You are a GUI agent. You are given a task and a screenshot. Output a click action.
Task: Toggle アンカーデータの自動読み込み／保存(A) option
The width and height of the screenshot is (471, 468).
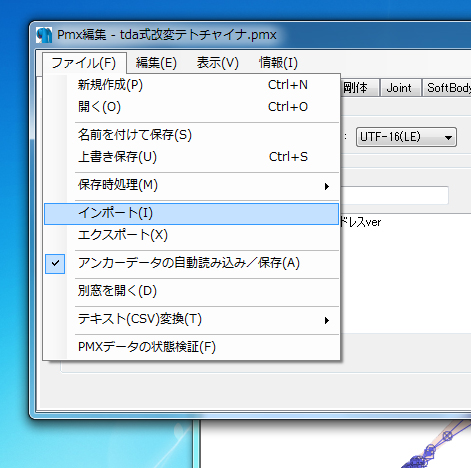[191, 263]
